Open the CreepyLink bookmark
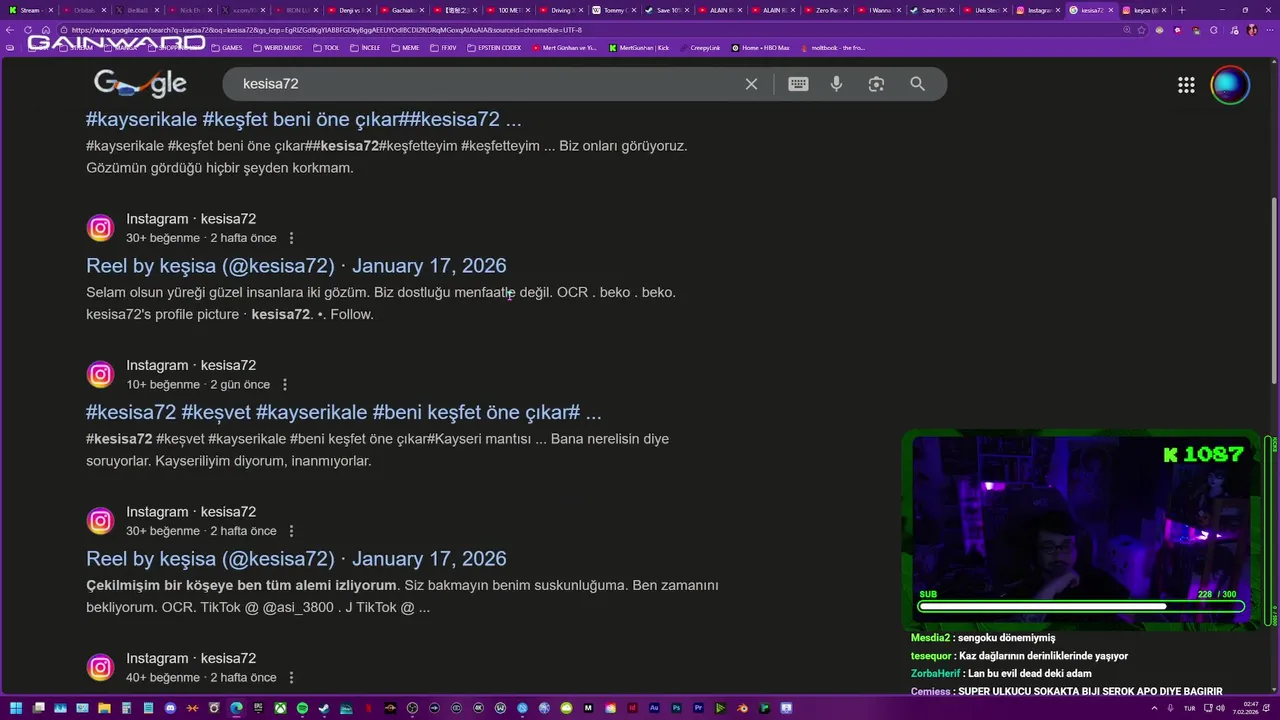This screenshot has width=1280, height=720. [701, 48]
